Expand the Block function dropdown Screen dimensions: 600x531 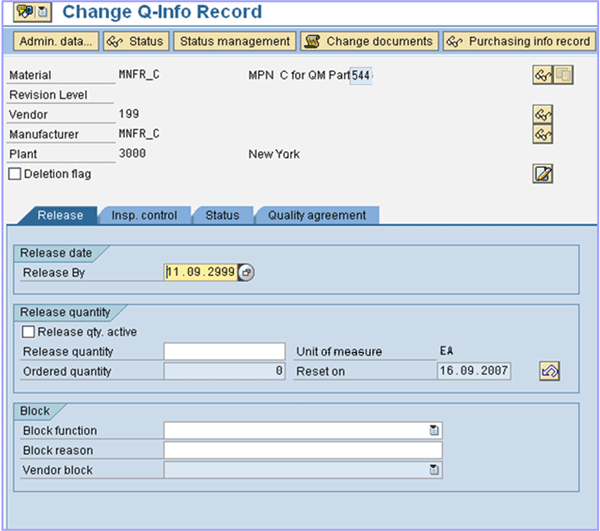(434, 430)
